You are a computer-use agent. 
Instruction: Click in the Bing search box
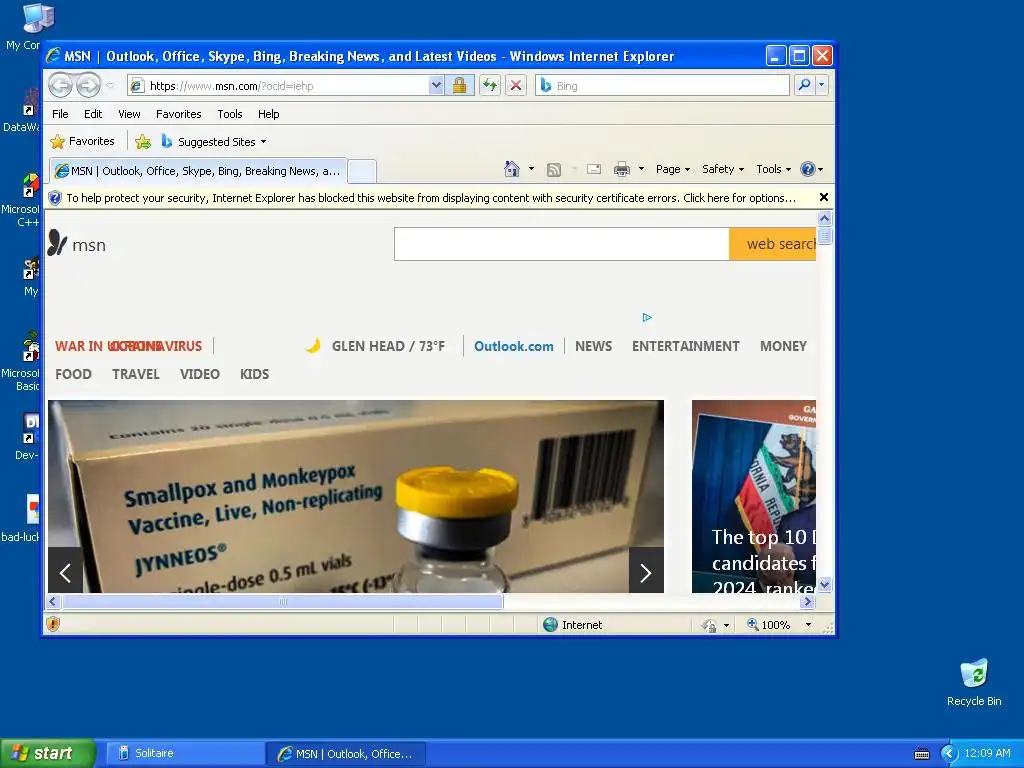tap(662, 86)
